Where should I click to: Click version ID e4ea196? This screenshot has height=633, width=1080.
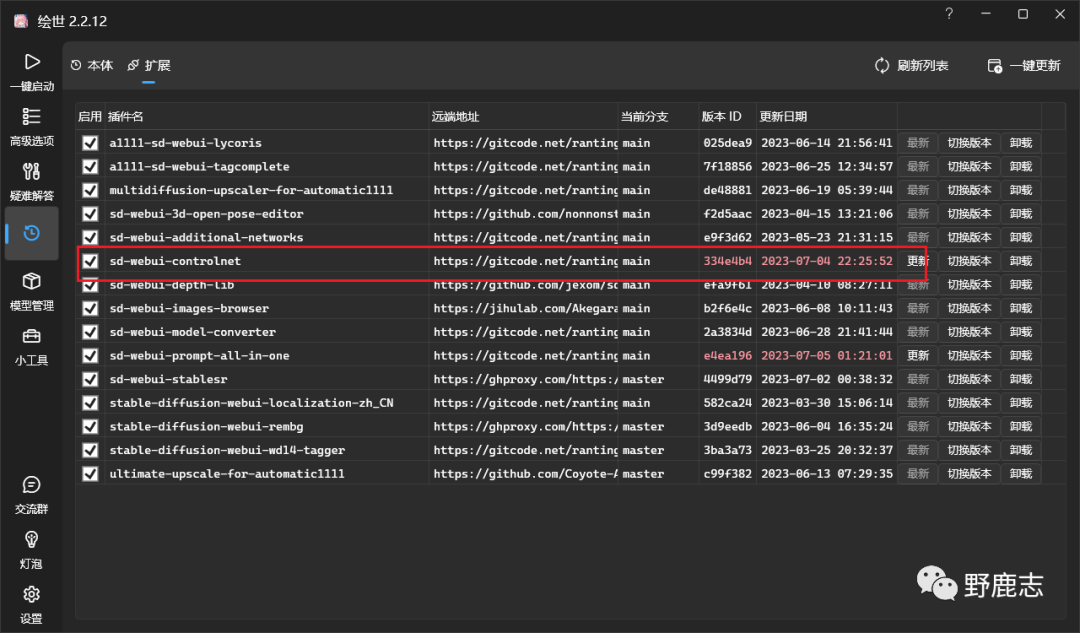click(727, 355)
